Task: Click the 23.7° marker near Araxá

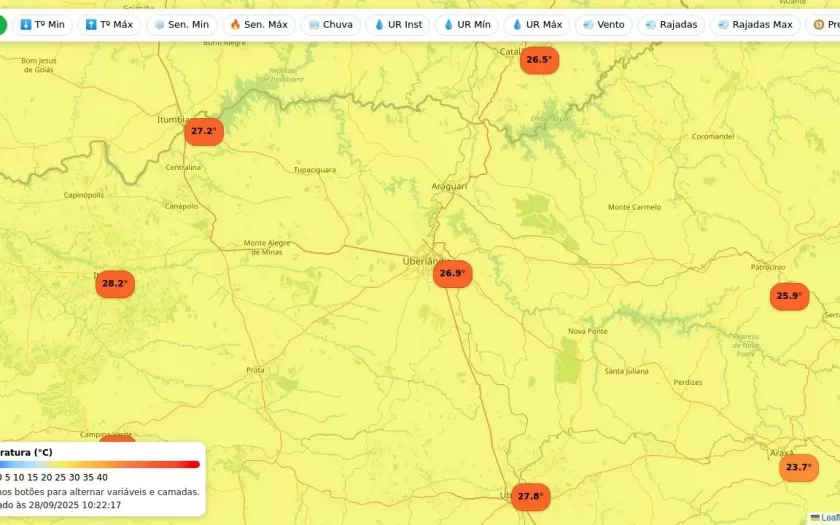Action: (798, 467)
